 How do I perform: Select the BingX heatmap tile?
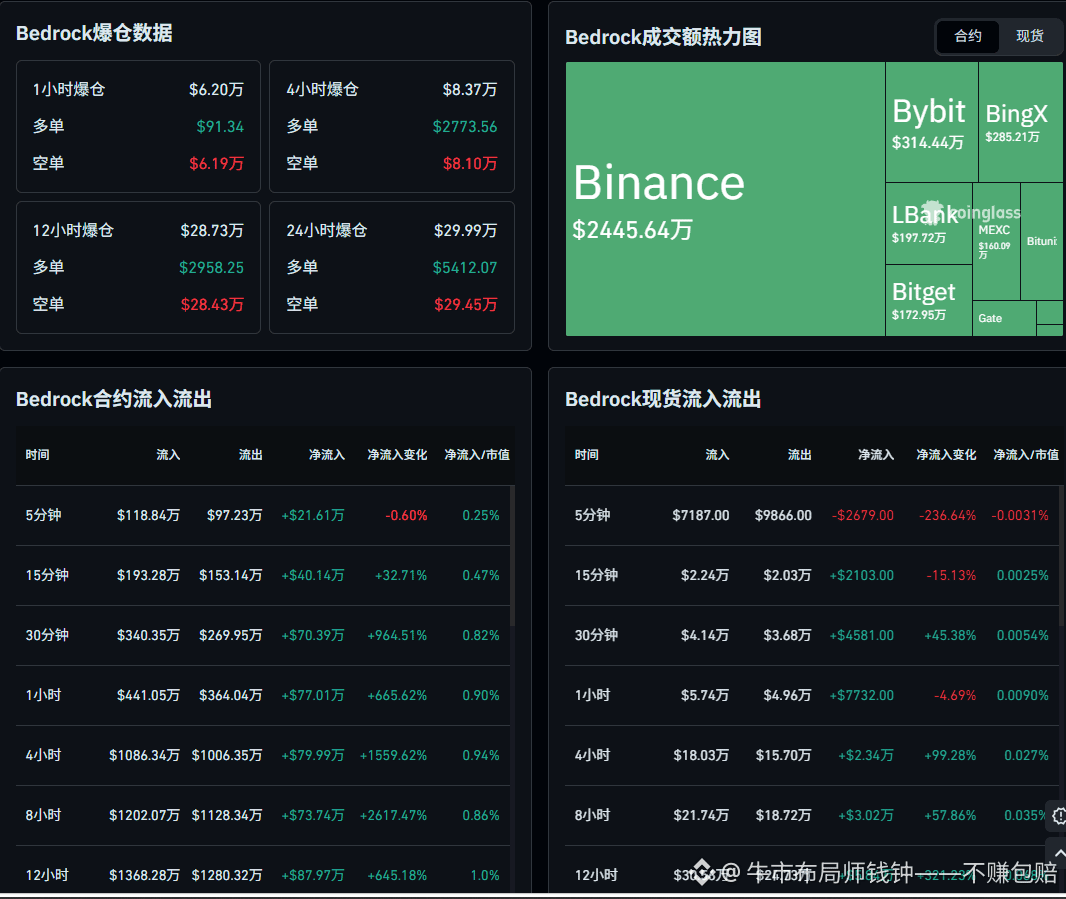click(1020, 122)
